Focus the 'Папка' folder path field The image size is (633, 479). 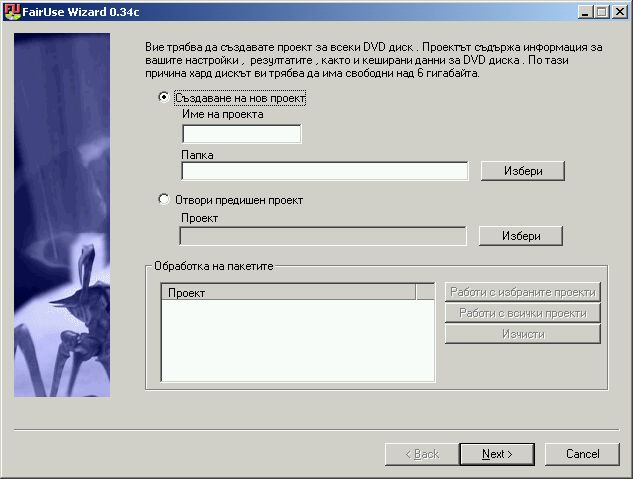325,171
